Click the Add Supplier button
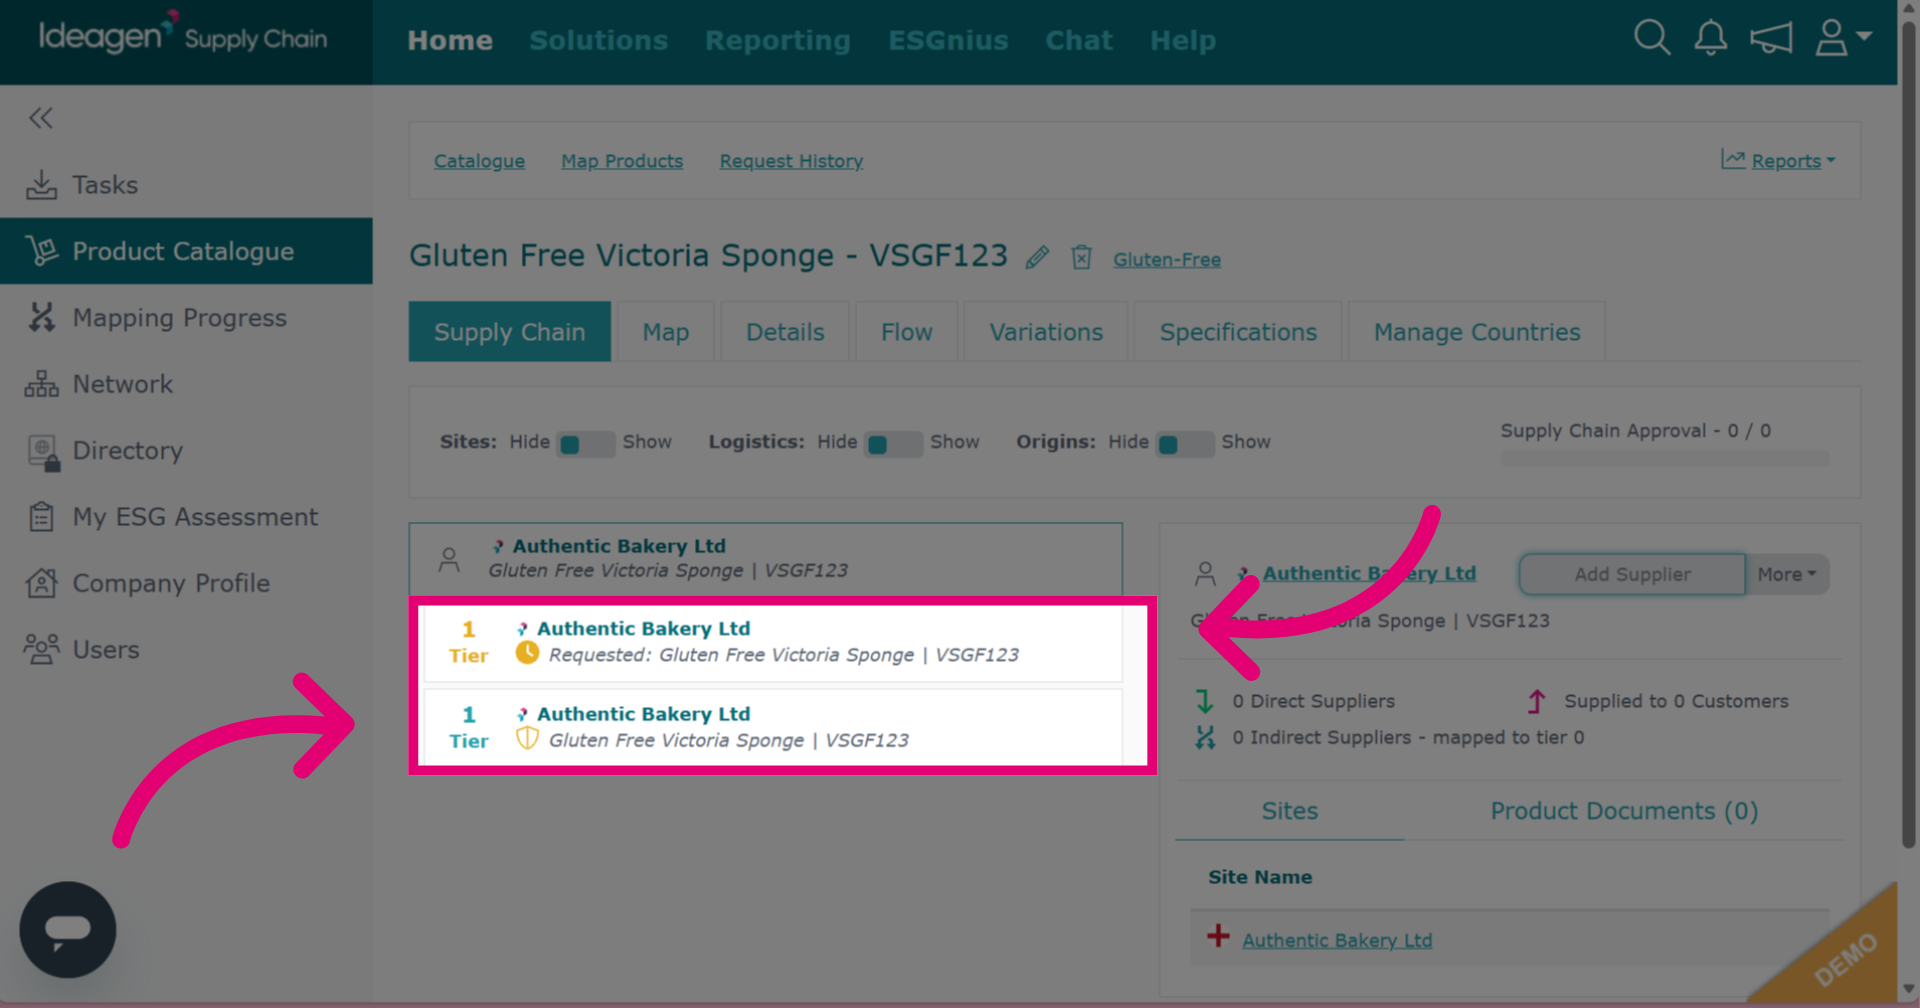 (x=1632, y=574)
